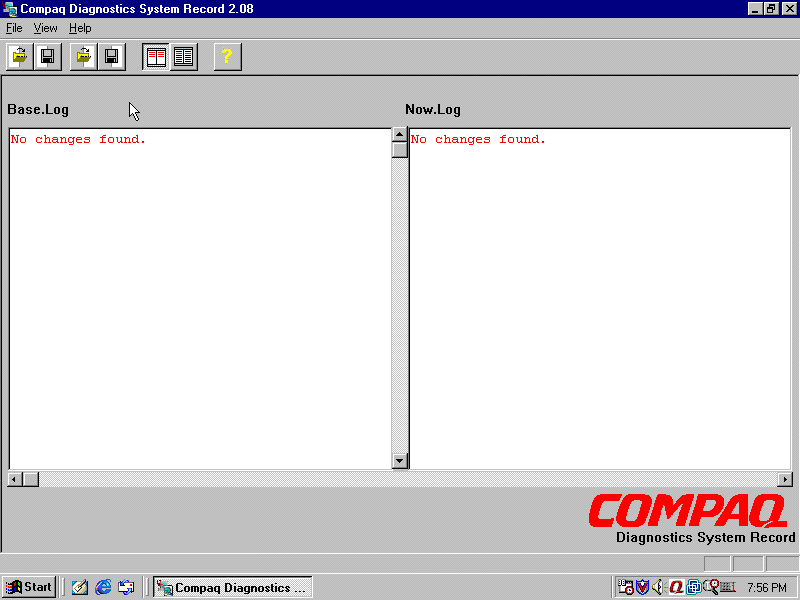Launch the notepad-and-pencil quick launch icon
Image resolution: width=800 pixels, height=600 pixels.
tap(80, 587)
